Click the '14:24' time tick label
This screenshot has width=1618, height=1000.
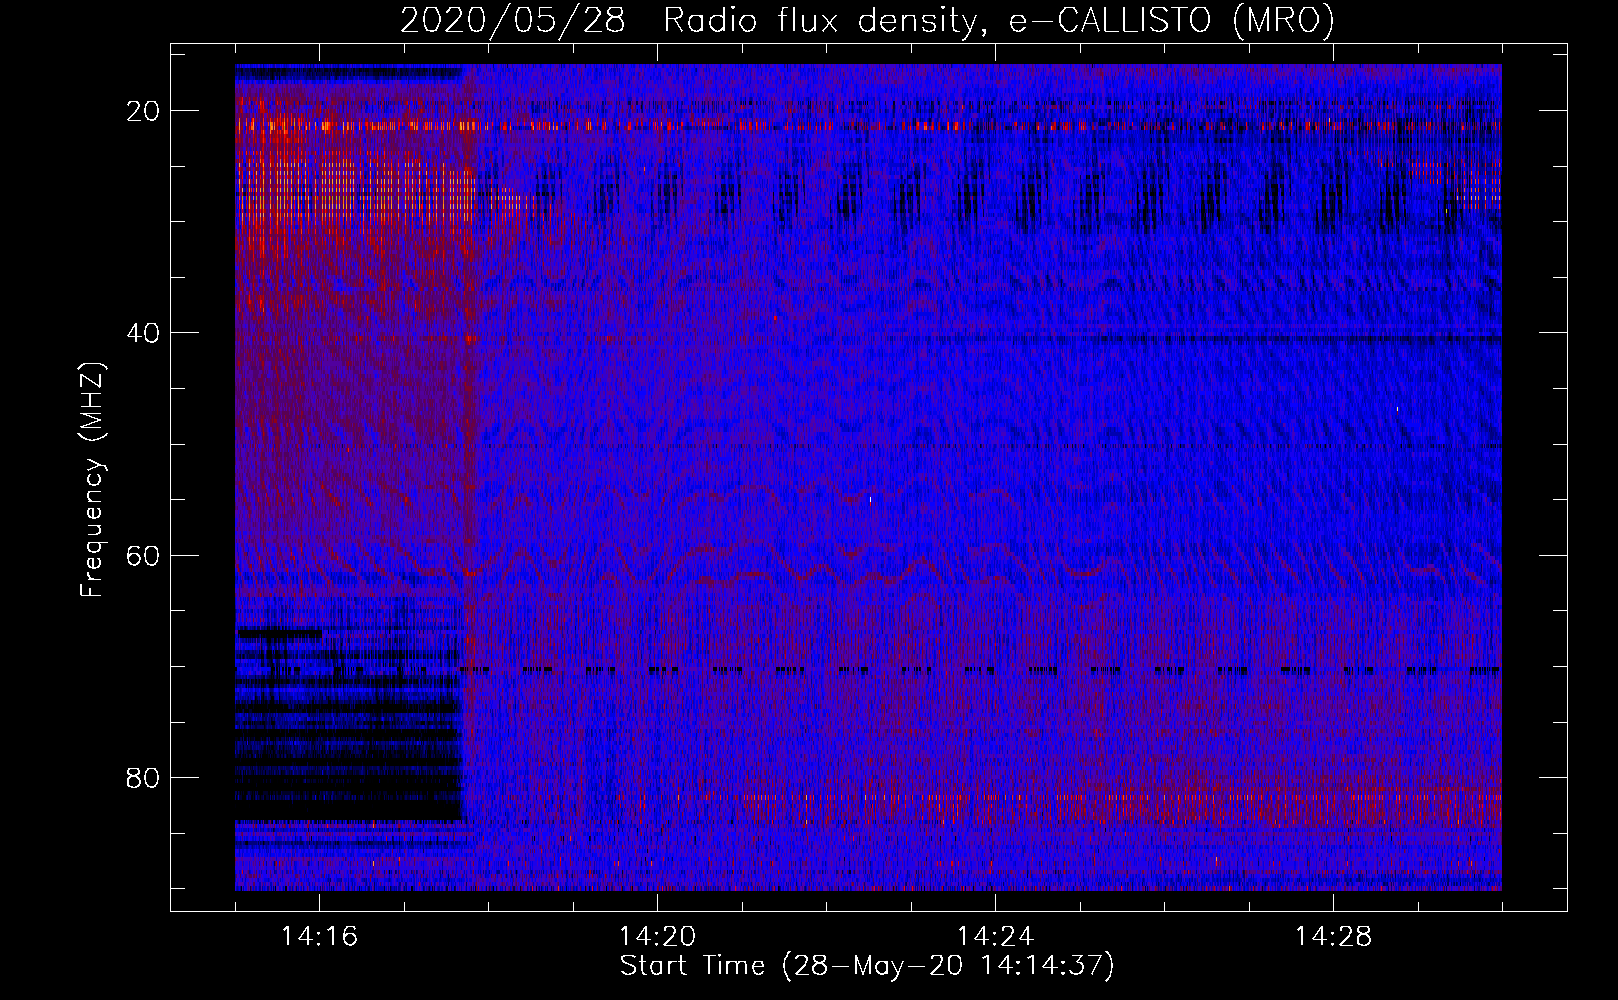(x=995, y=936)
